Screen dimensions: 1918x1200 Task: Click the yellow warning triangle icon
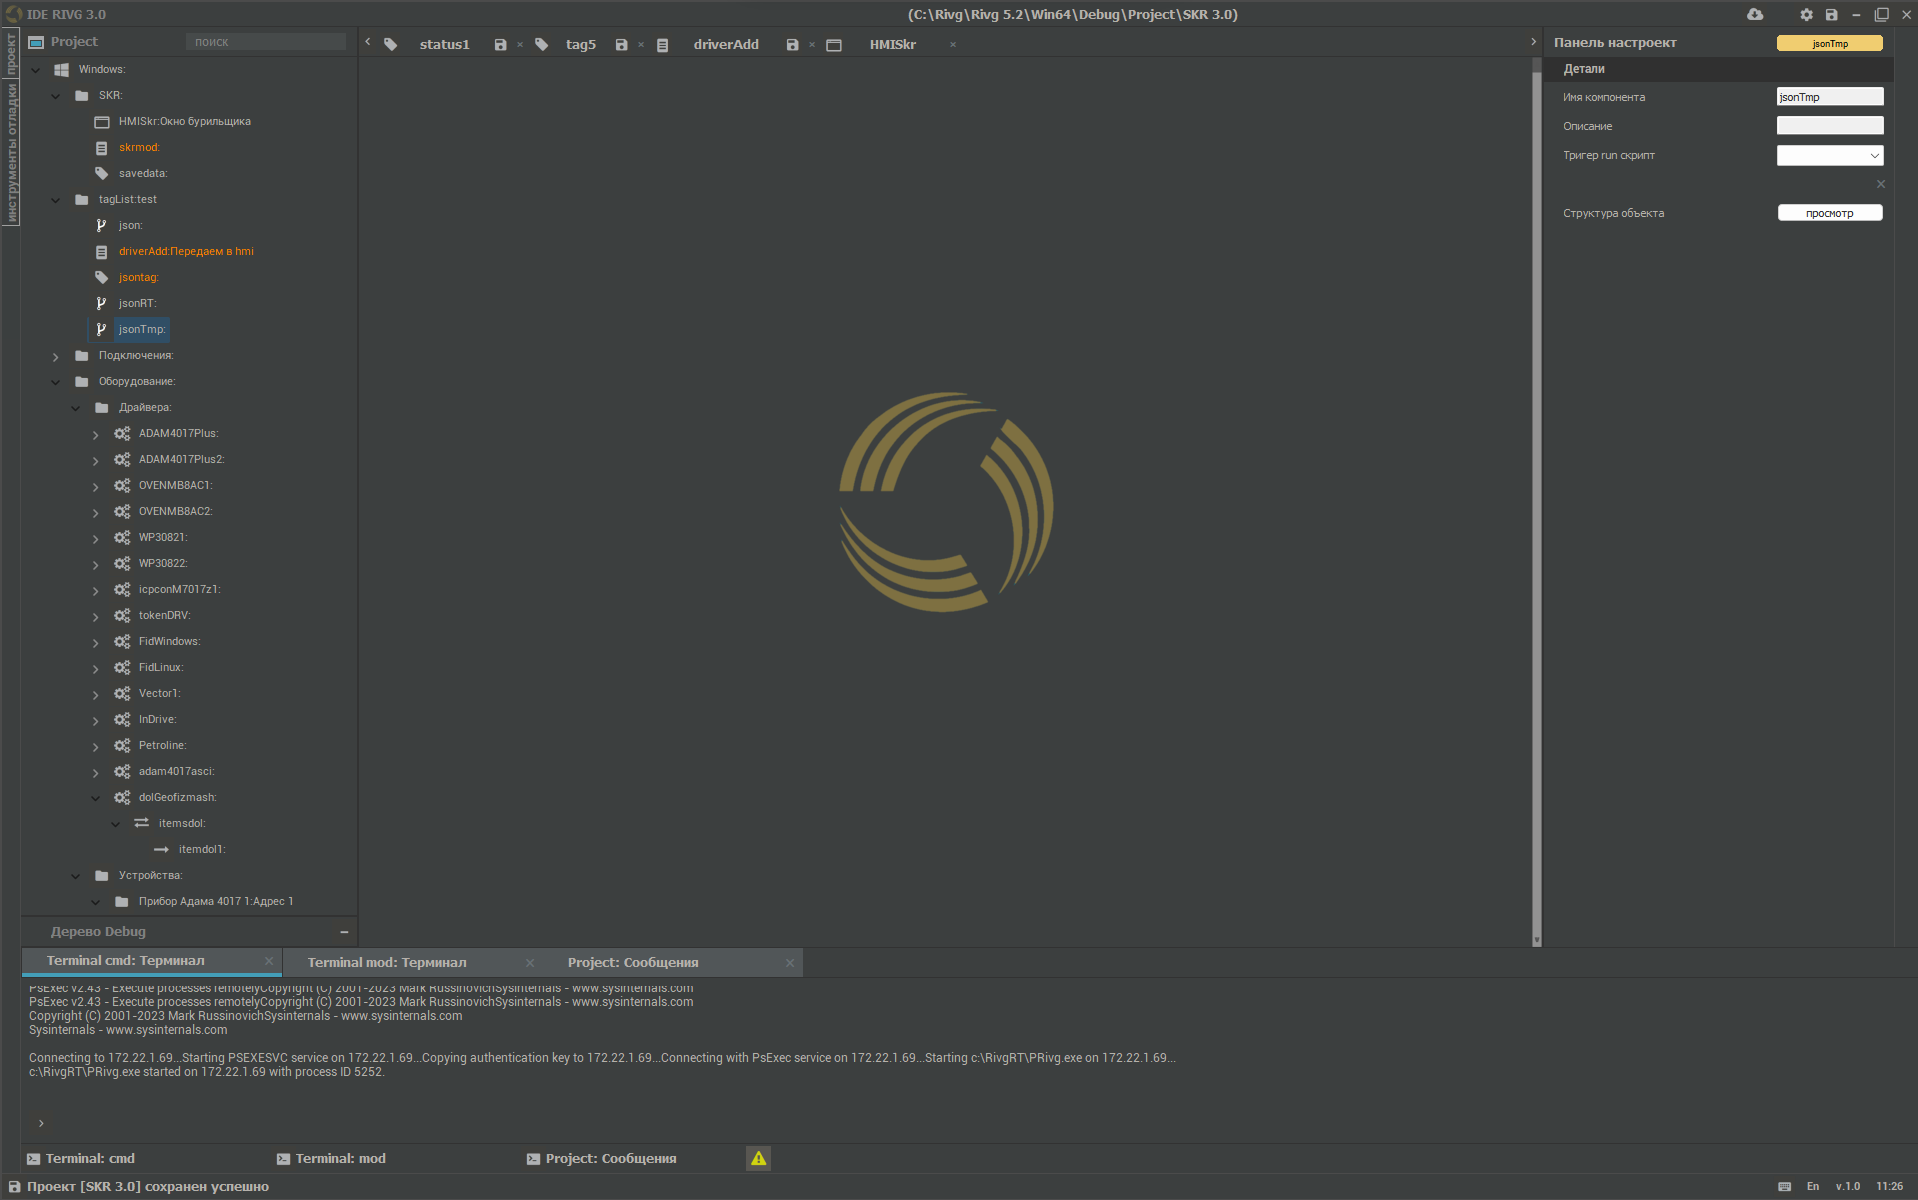click(x=759, y=1158)
